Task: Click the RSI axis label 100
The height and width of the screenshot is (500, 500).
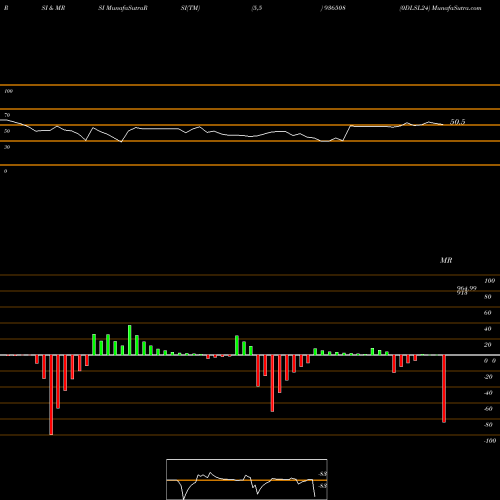Action: click(x=8, y=91)
